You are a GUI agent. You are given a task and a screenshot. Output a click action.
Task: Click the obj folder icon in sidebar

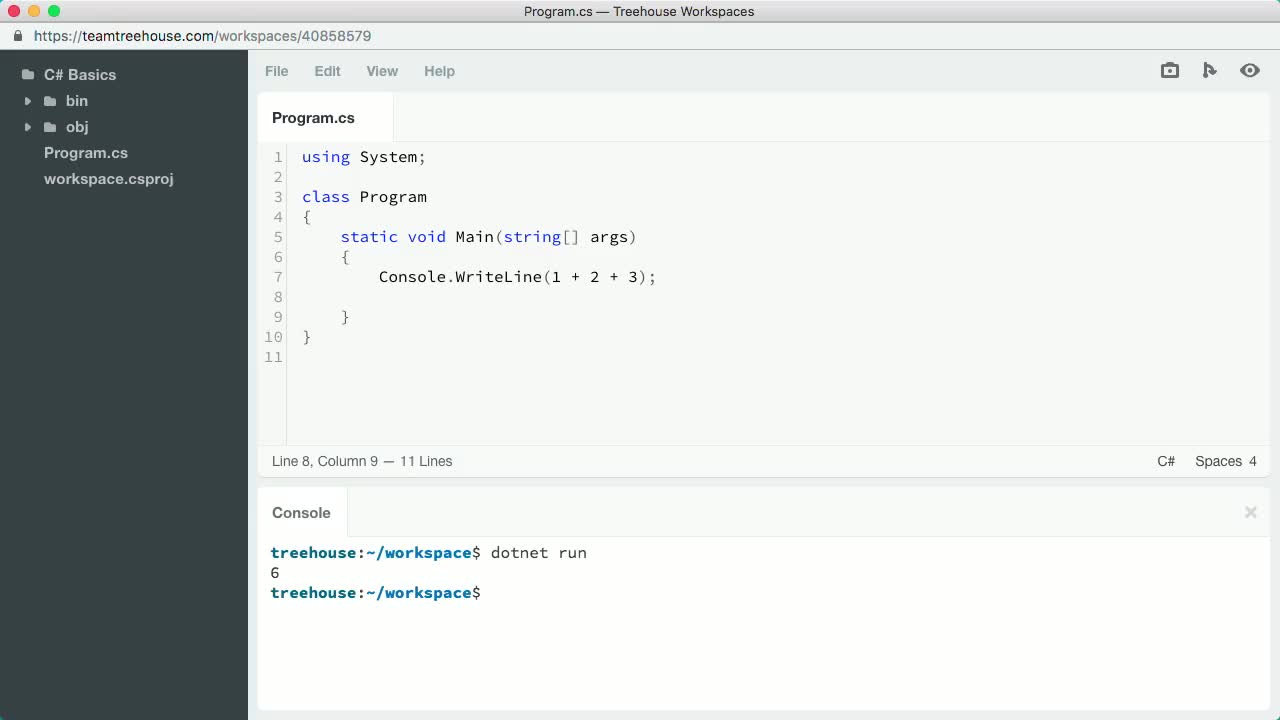pyautogui.click(x=51, y=127)
